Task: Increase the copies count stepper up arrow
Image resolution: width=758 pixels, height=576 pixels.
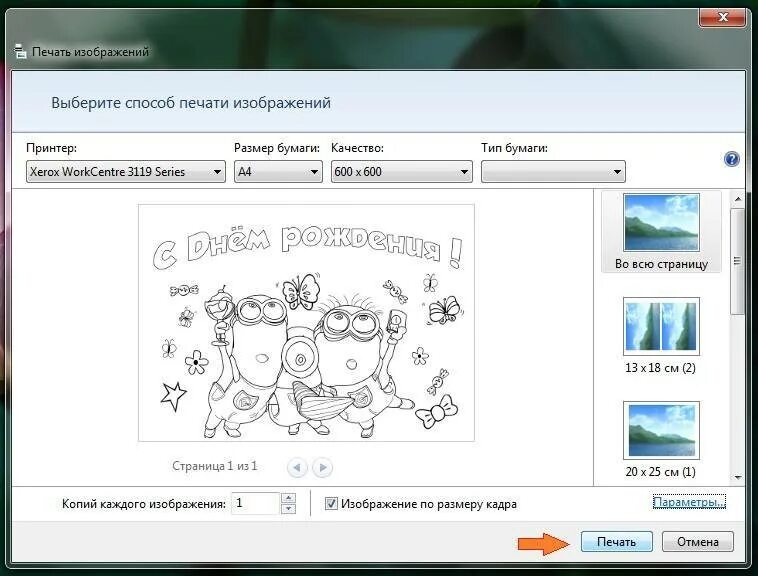Action: 288,498
